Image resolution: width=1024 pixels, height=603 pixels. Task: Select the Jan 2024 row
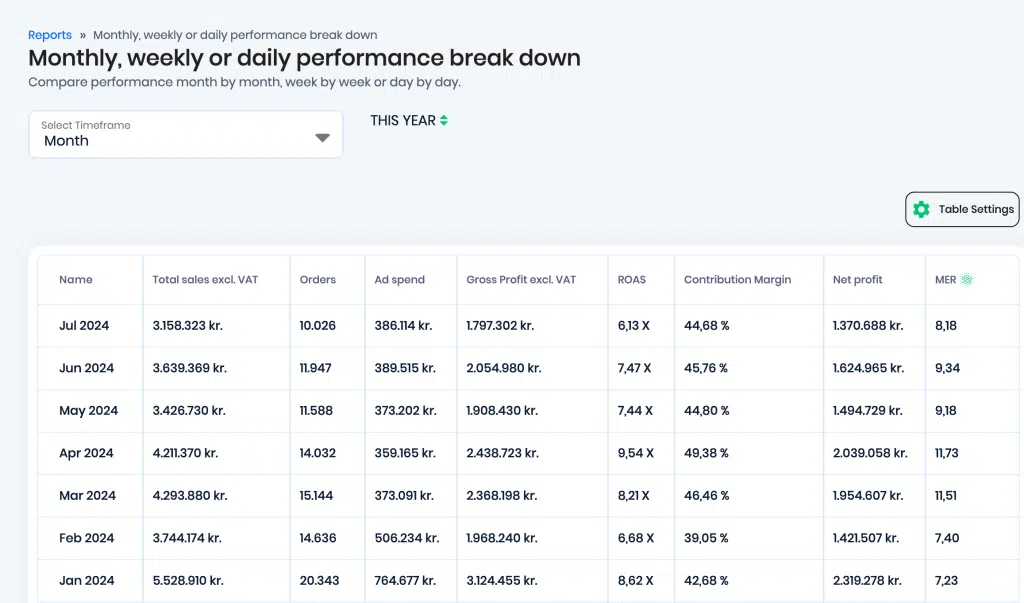coord(528,580)
